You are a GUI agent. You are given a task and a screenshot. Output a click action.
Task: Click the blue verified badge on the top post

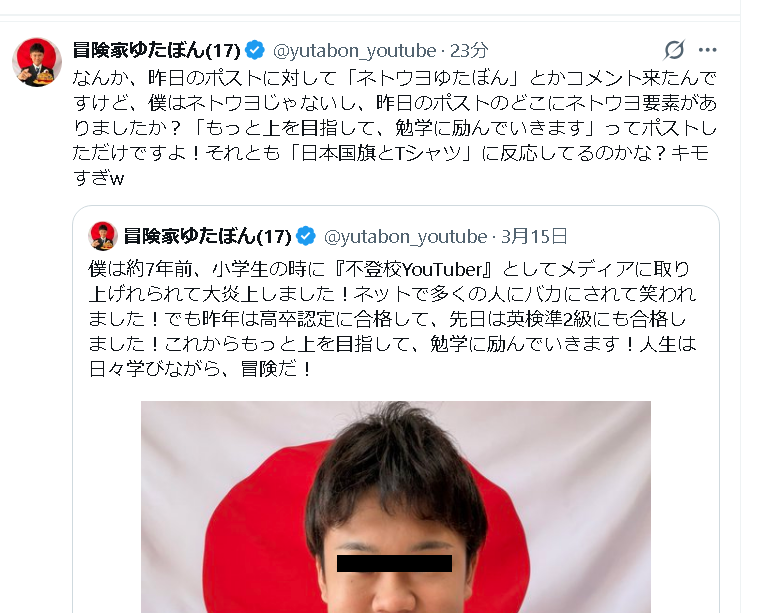click(x=255, y=50)
